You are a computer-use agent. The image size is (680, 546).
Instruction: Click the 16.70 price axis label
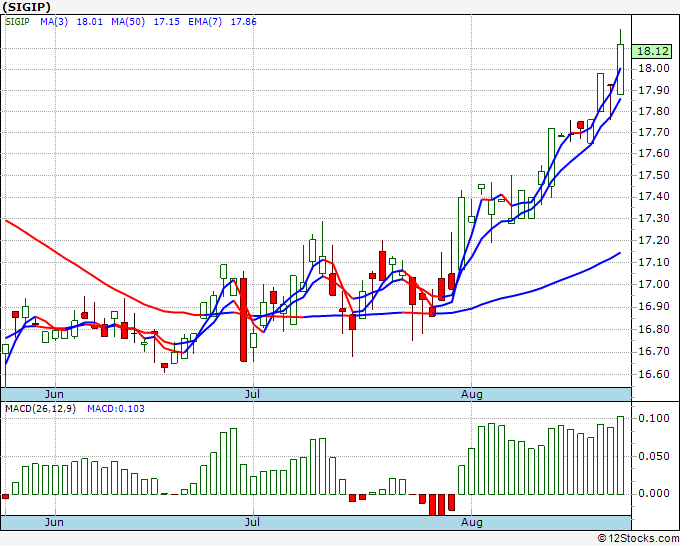click(654, 351)
